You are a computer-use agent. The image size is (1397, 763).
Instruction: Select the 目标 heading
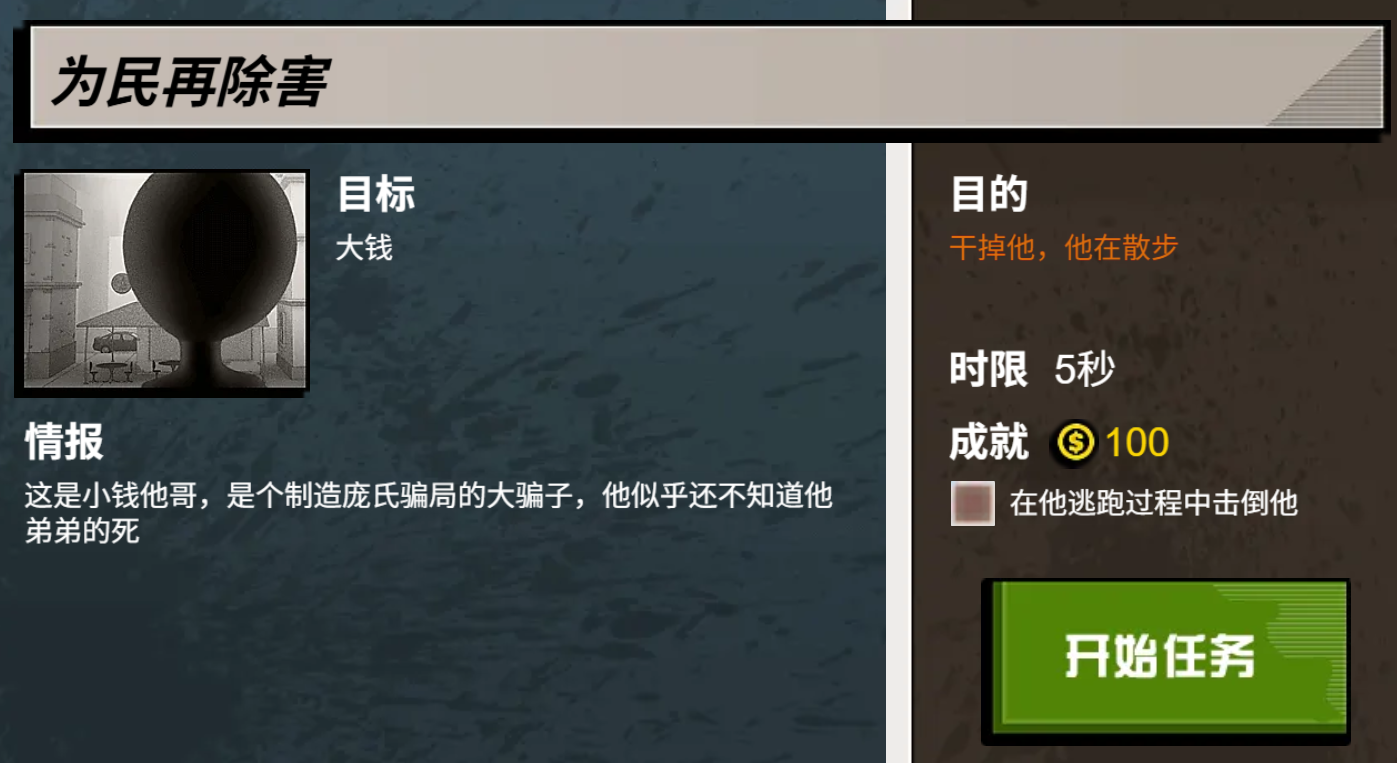(x=375, y=194)
